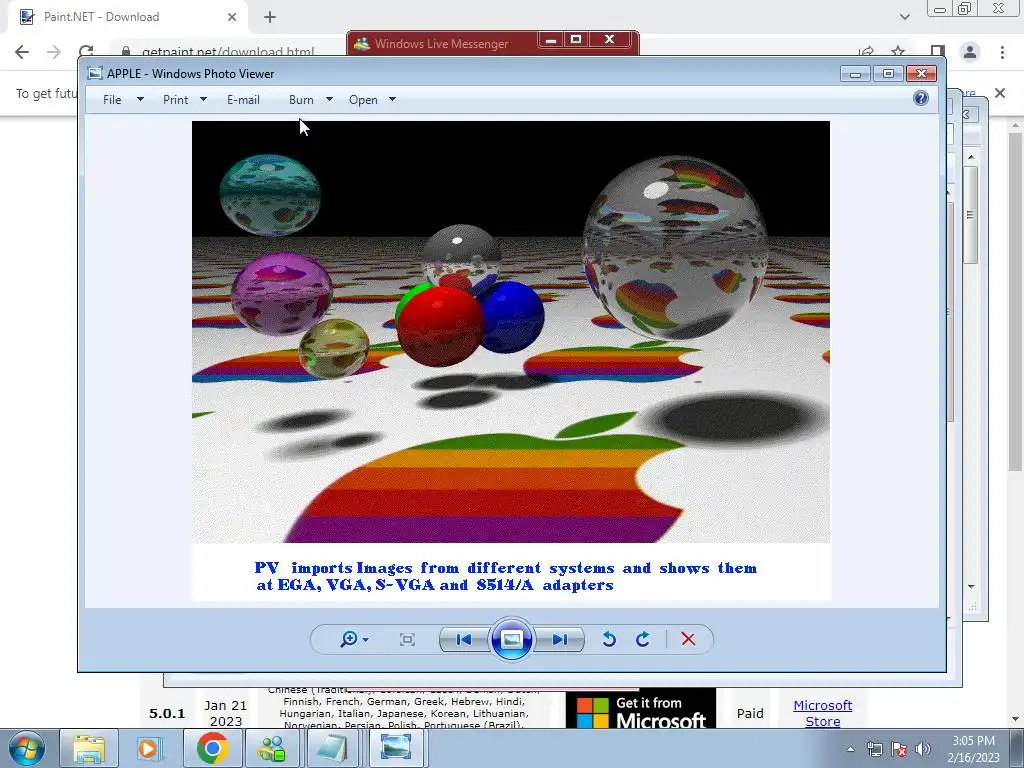Click the Get it from Microsoft badge
1024x768 pixels.
(641, 709)
